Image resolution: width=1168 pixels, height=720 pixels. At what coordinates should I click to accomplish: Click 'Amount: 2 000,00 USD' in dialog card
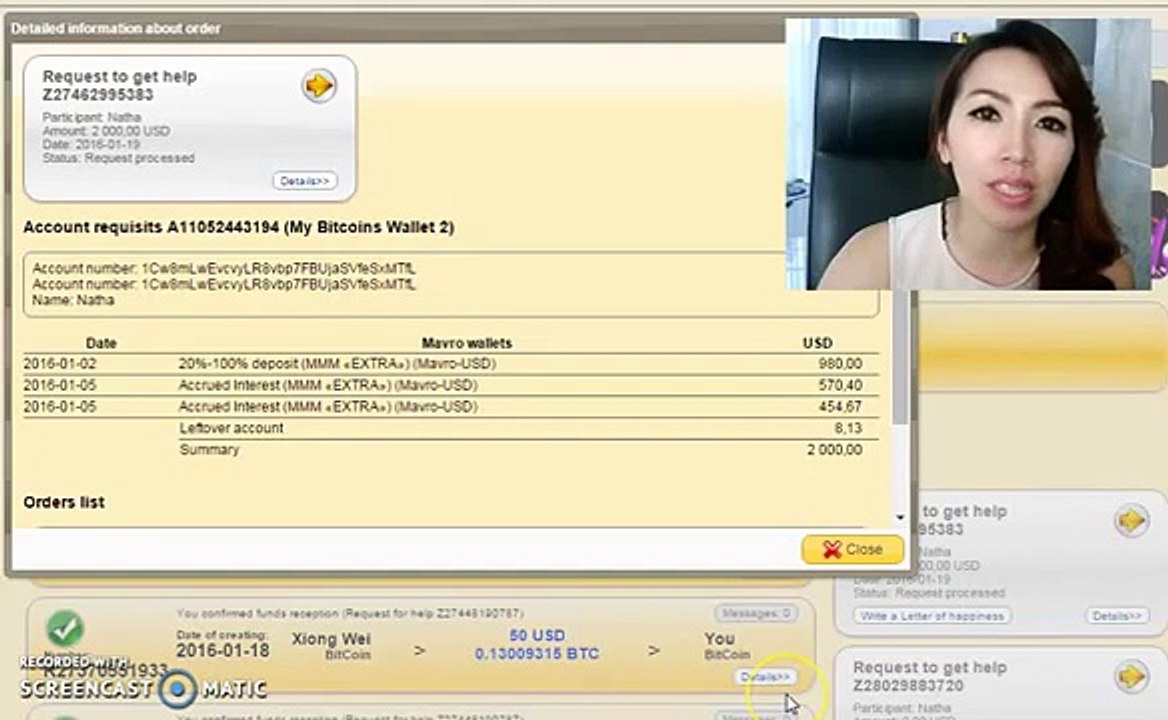pyautogui.click(x=106, y=131)
